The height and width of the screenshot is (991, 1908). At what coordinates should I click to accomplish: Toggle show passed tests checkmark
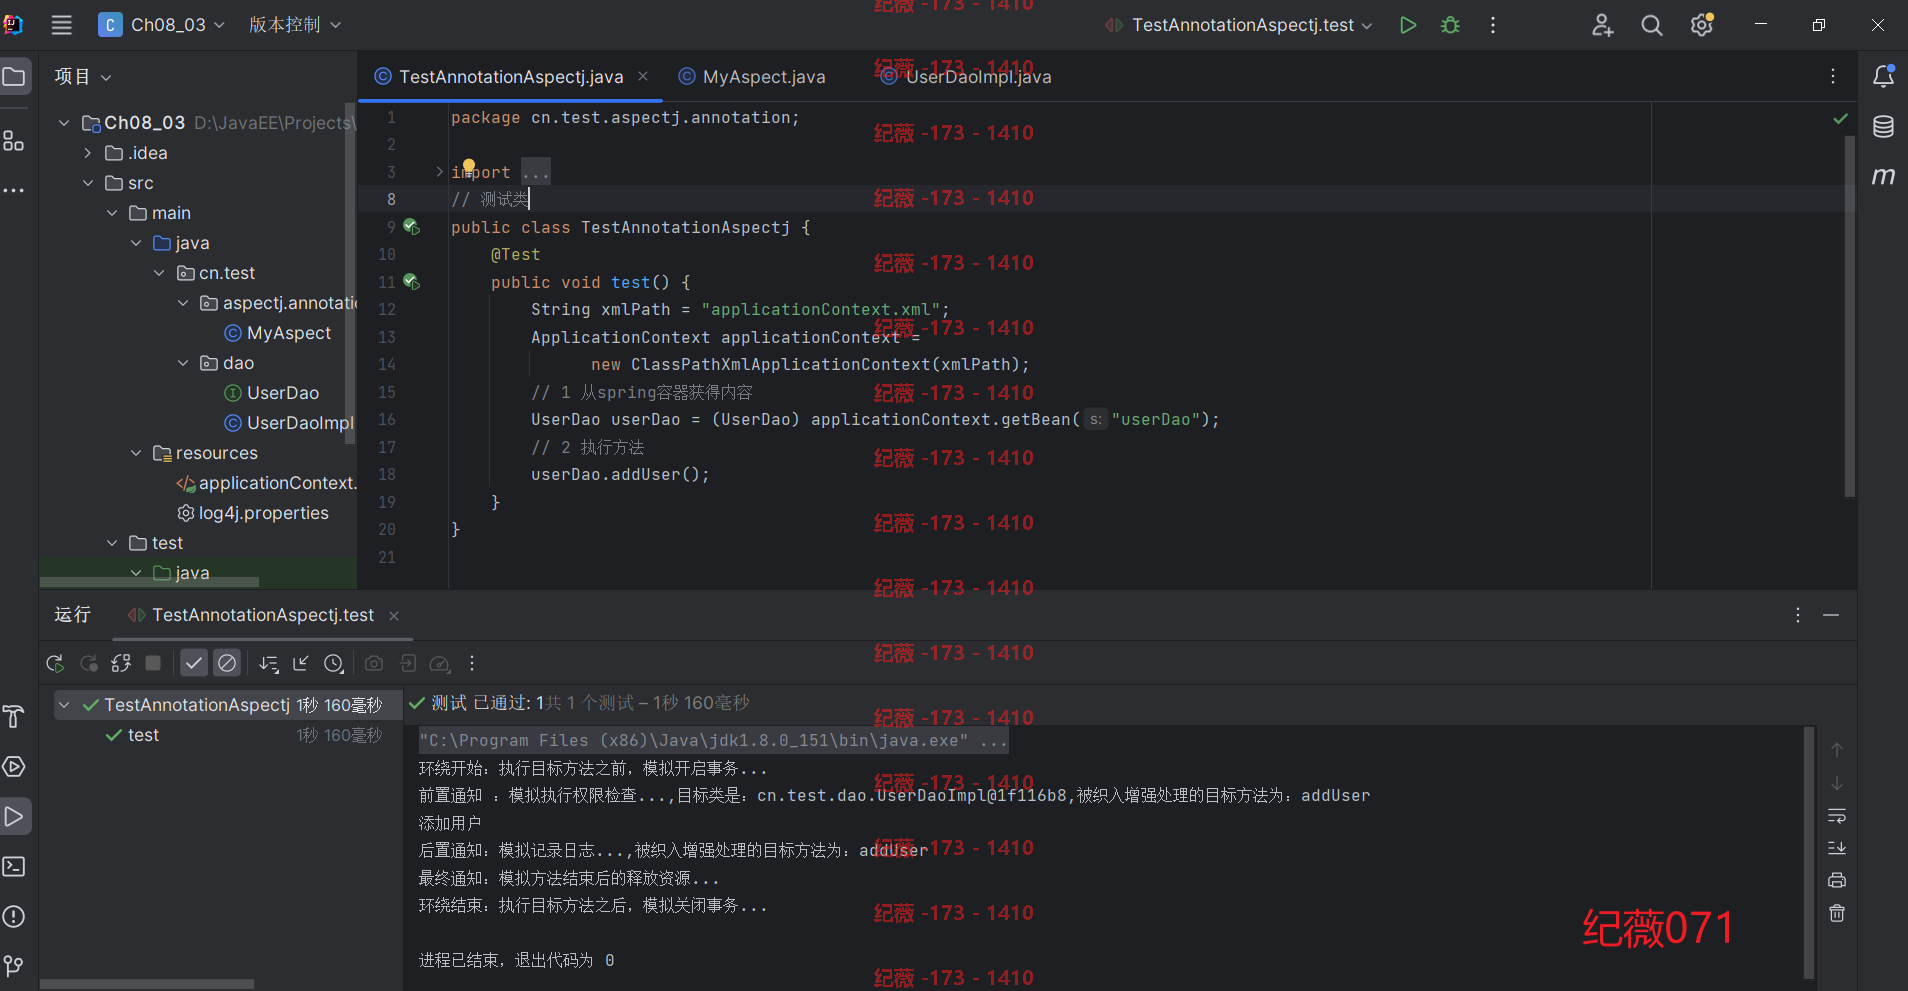[194, 663]
